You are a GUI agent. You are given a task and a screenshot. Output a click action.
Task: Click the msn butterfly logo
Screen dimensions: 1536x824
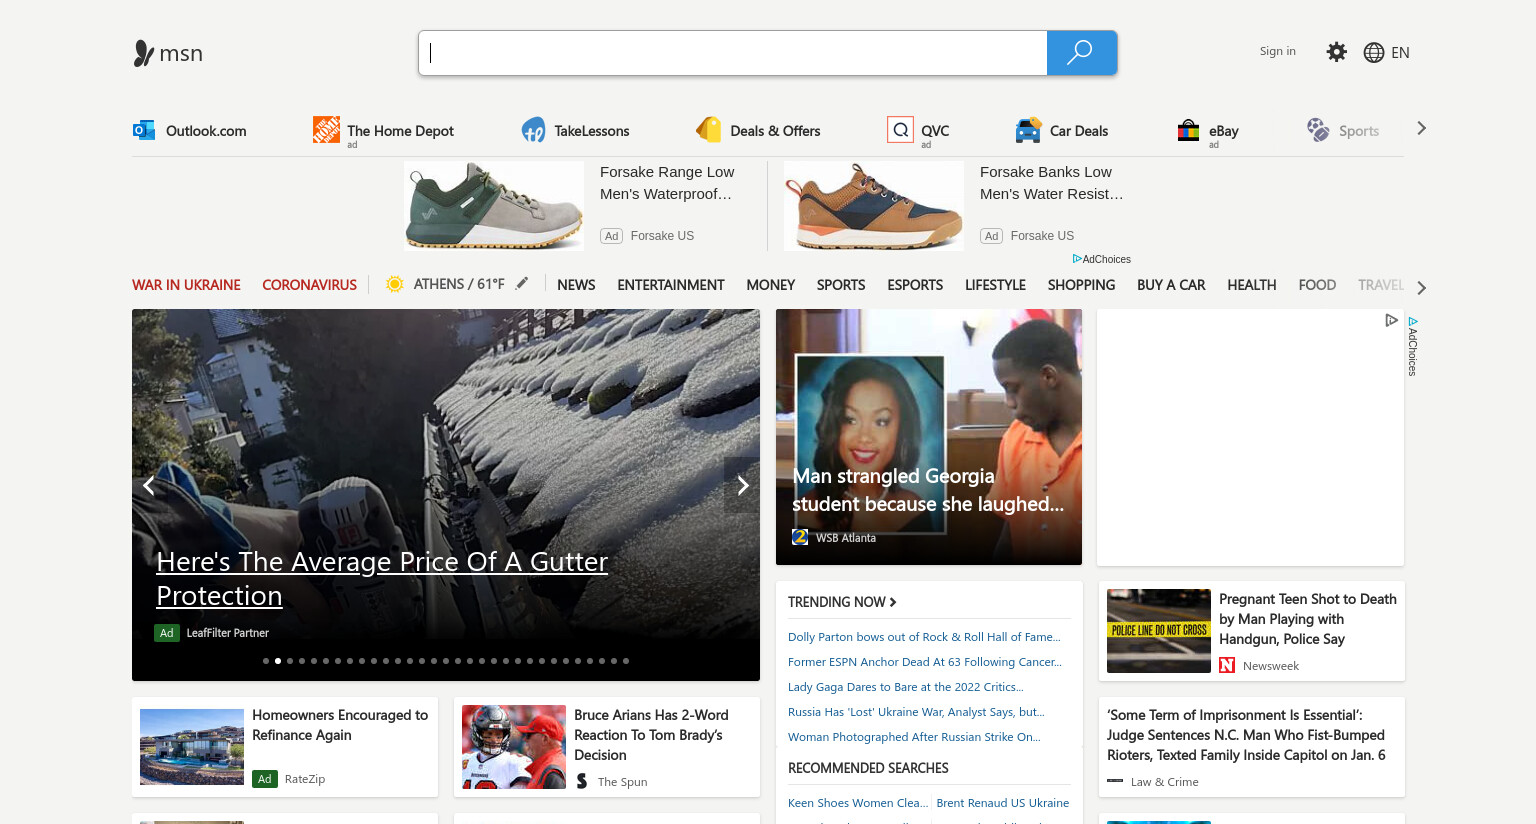point(144,53)
